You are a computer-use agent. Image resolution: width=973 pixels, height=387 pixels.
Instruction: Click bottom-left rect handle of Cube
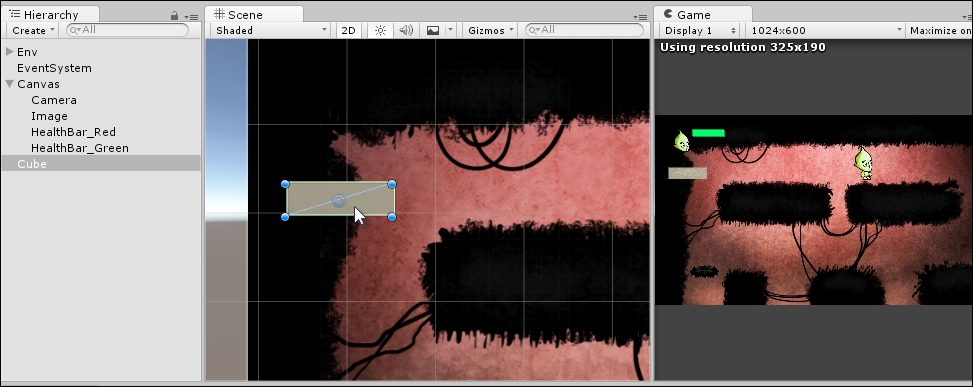285,216
